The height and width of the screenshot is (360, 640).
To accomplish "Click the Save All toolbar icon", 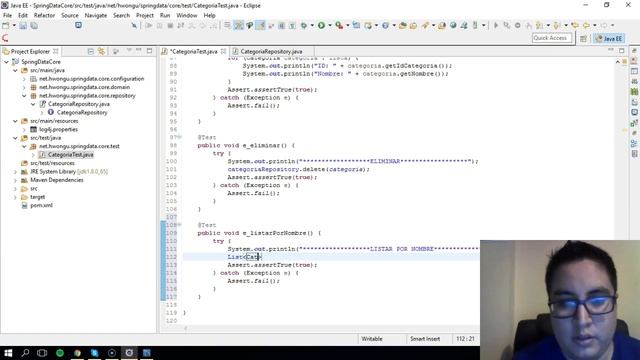I will (x=34, y=25).
